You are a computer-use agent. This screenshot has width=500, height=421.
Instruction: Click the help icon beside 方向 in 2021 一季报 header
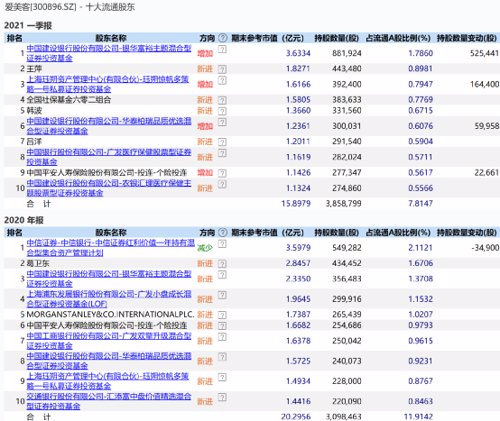[x=223, y=38]
